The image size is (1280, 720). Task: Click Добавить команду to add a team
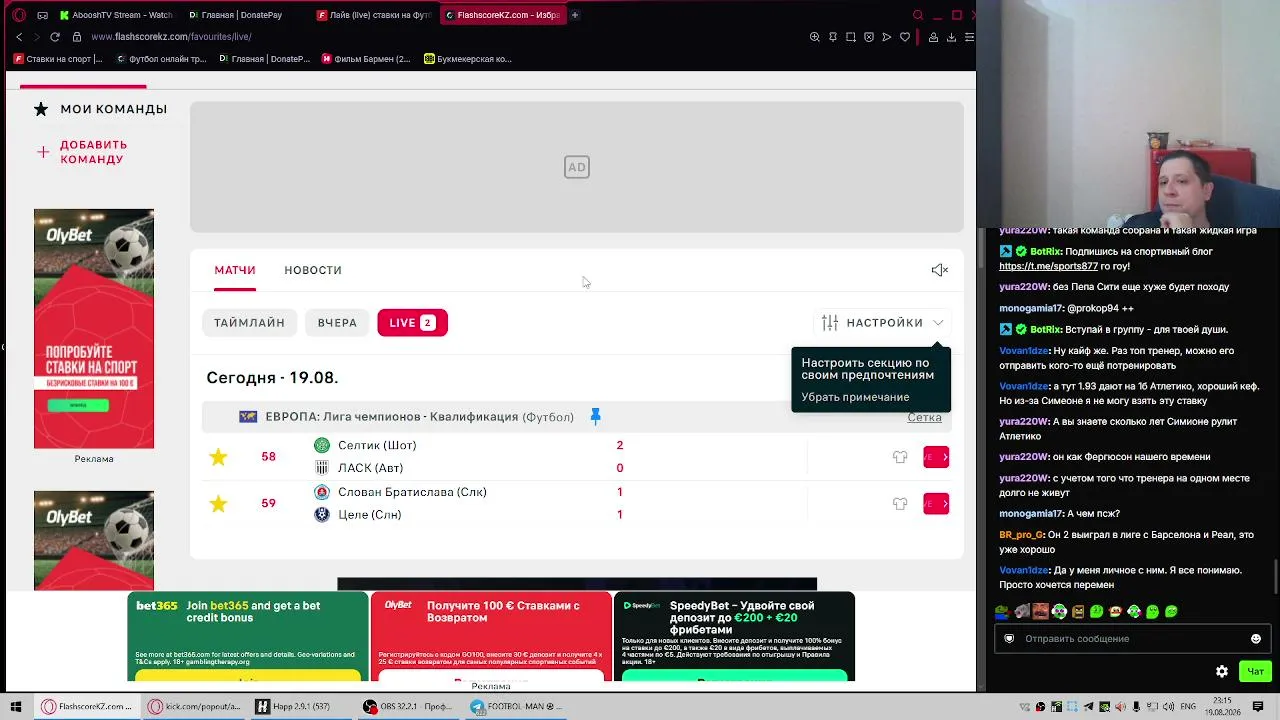pos(83,152)
